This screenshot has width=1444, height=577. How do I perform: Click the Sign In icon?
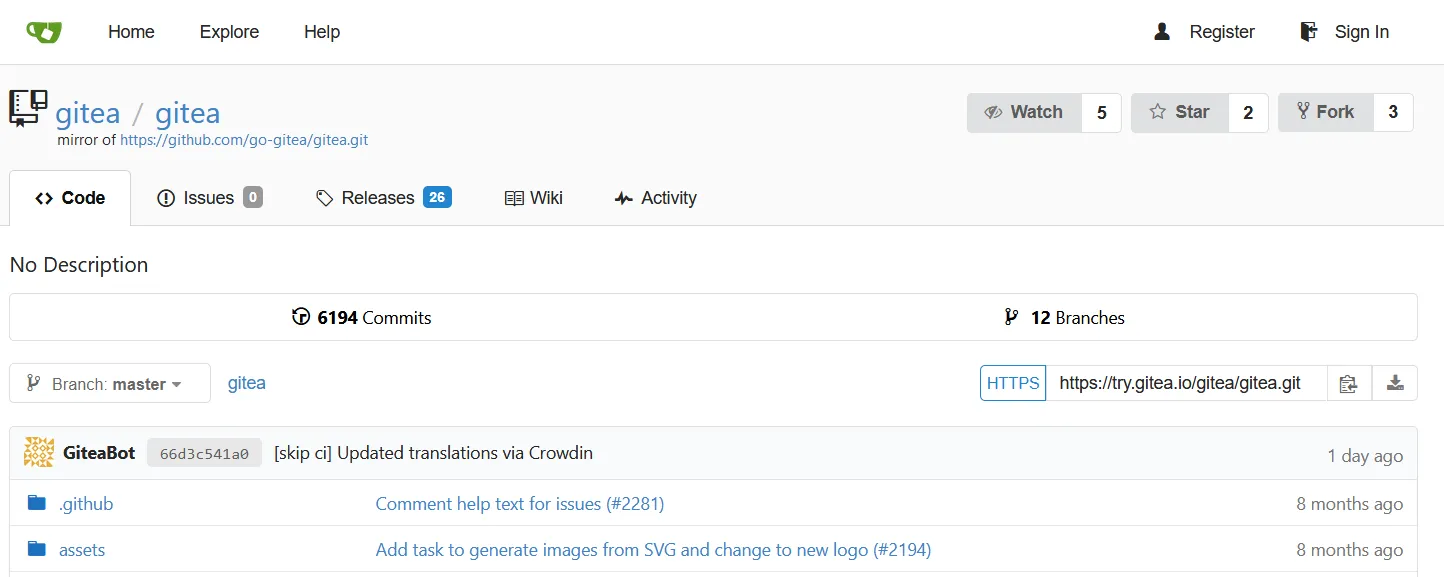point(1308,32)
